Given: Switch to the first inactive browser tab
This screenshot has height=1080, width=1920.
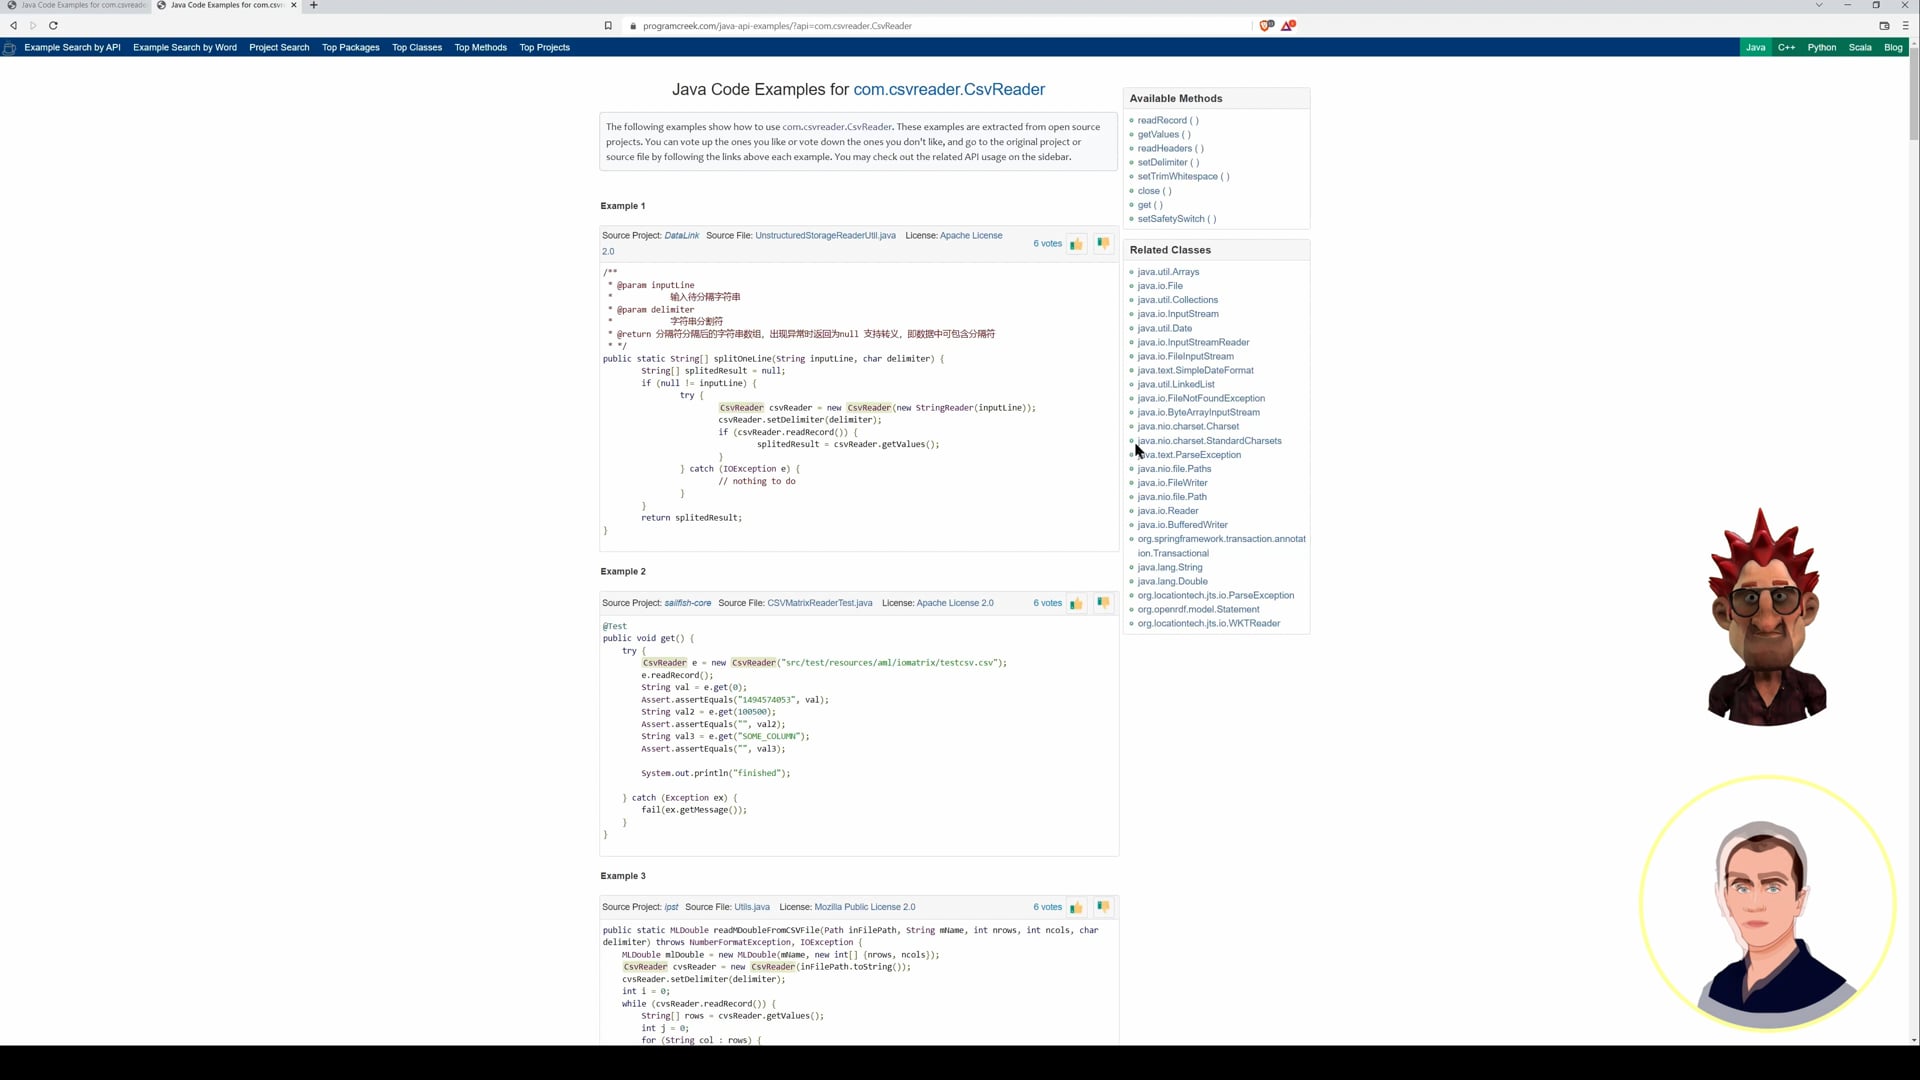Looking at the screenshot, I should click(76, 5).
